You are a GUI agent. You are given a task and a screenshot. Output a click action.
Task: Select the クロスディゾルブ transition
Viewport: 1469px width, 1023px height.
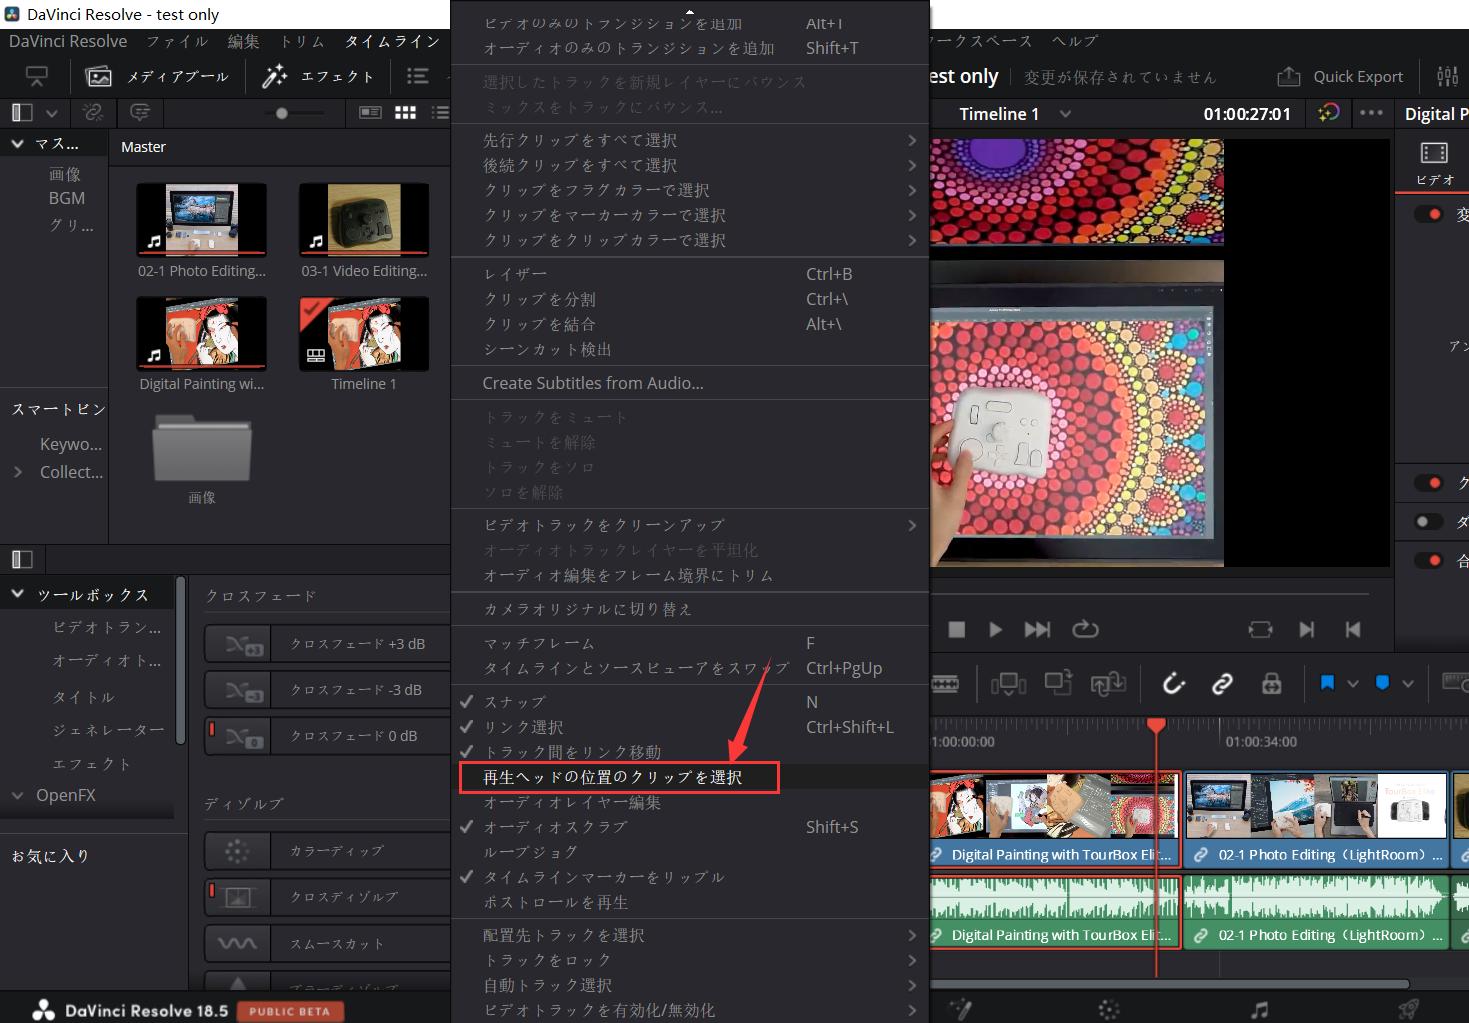pyautogui.click(x=328, y=897)
